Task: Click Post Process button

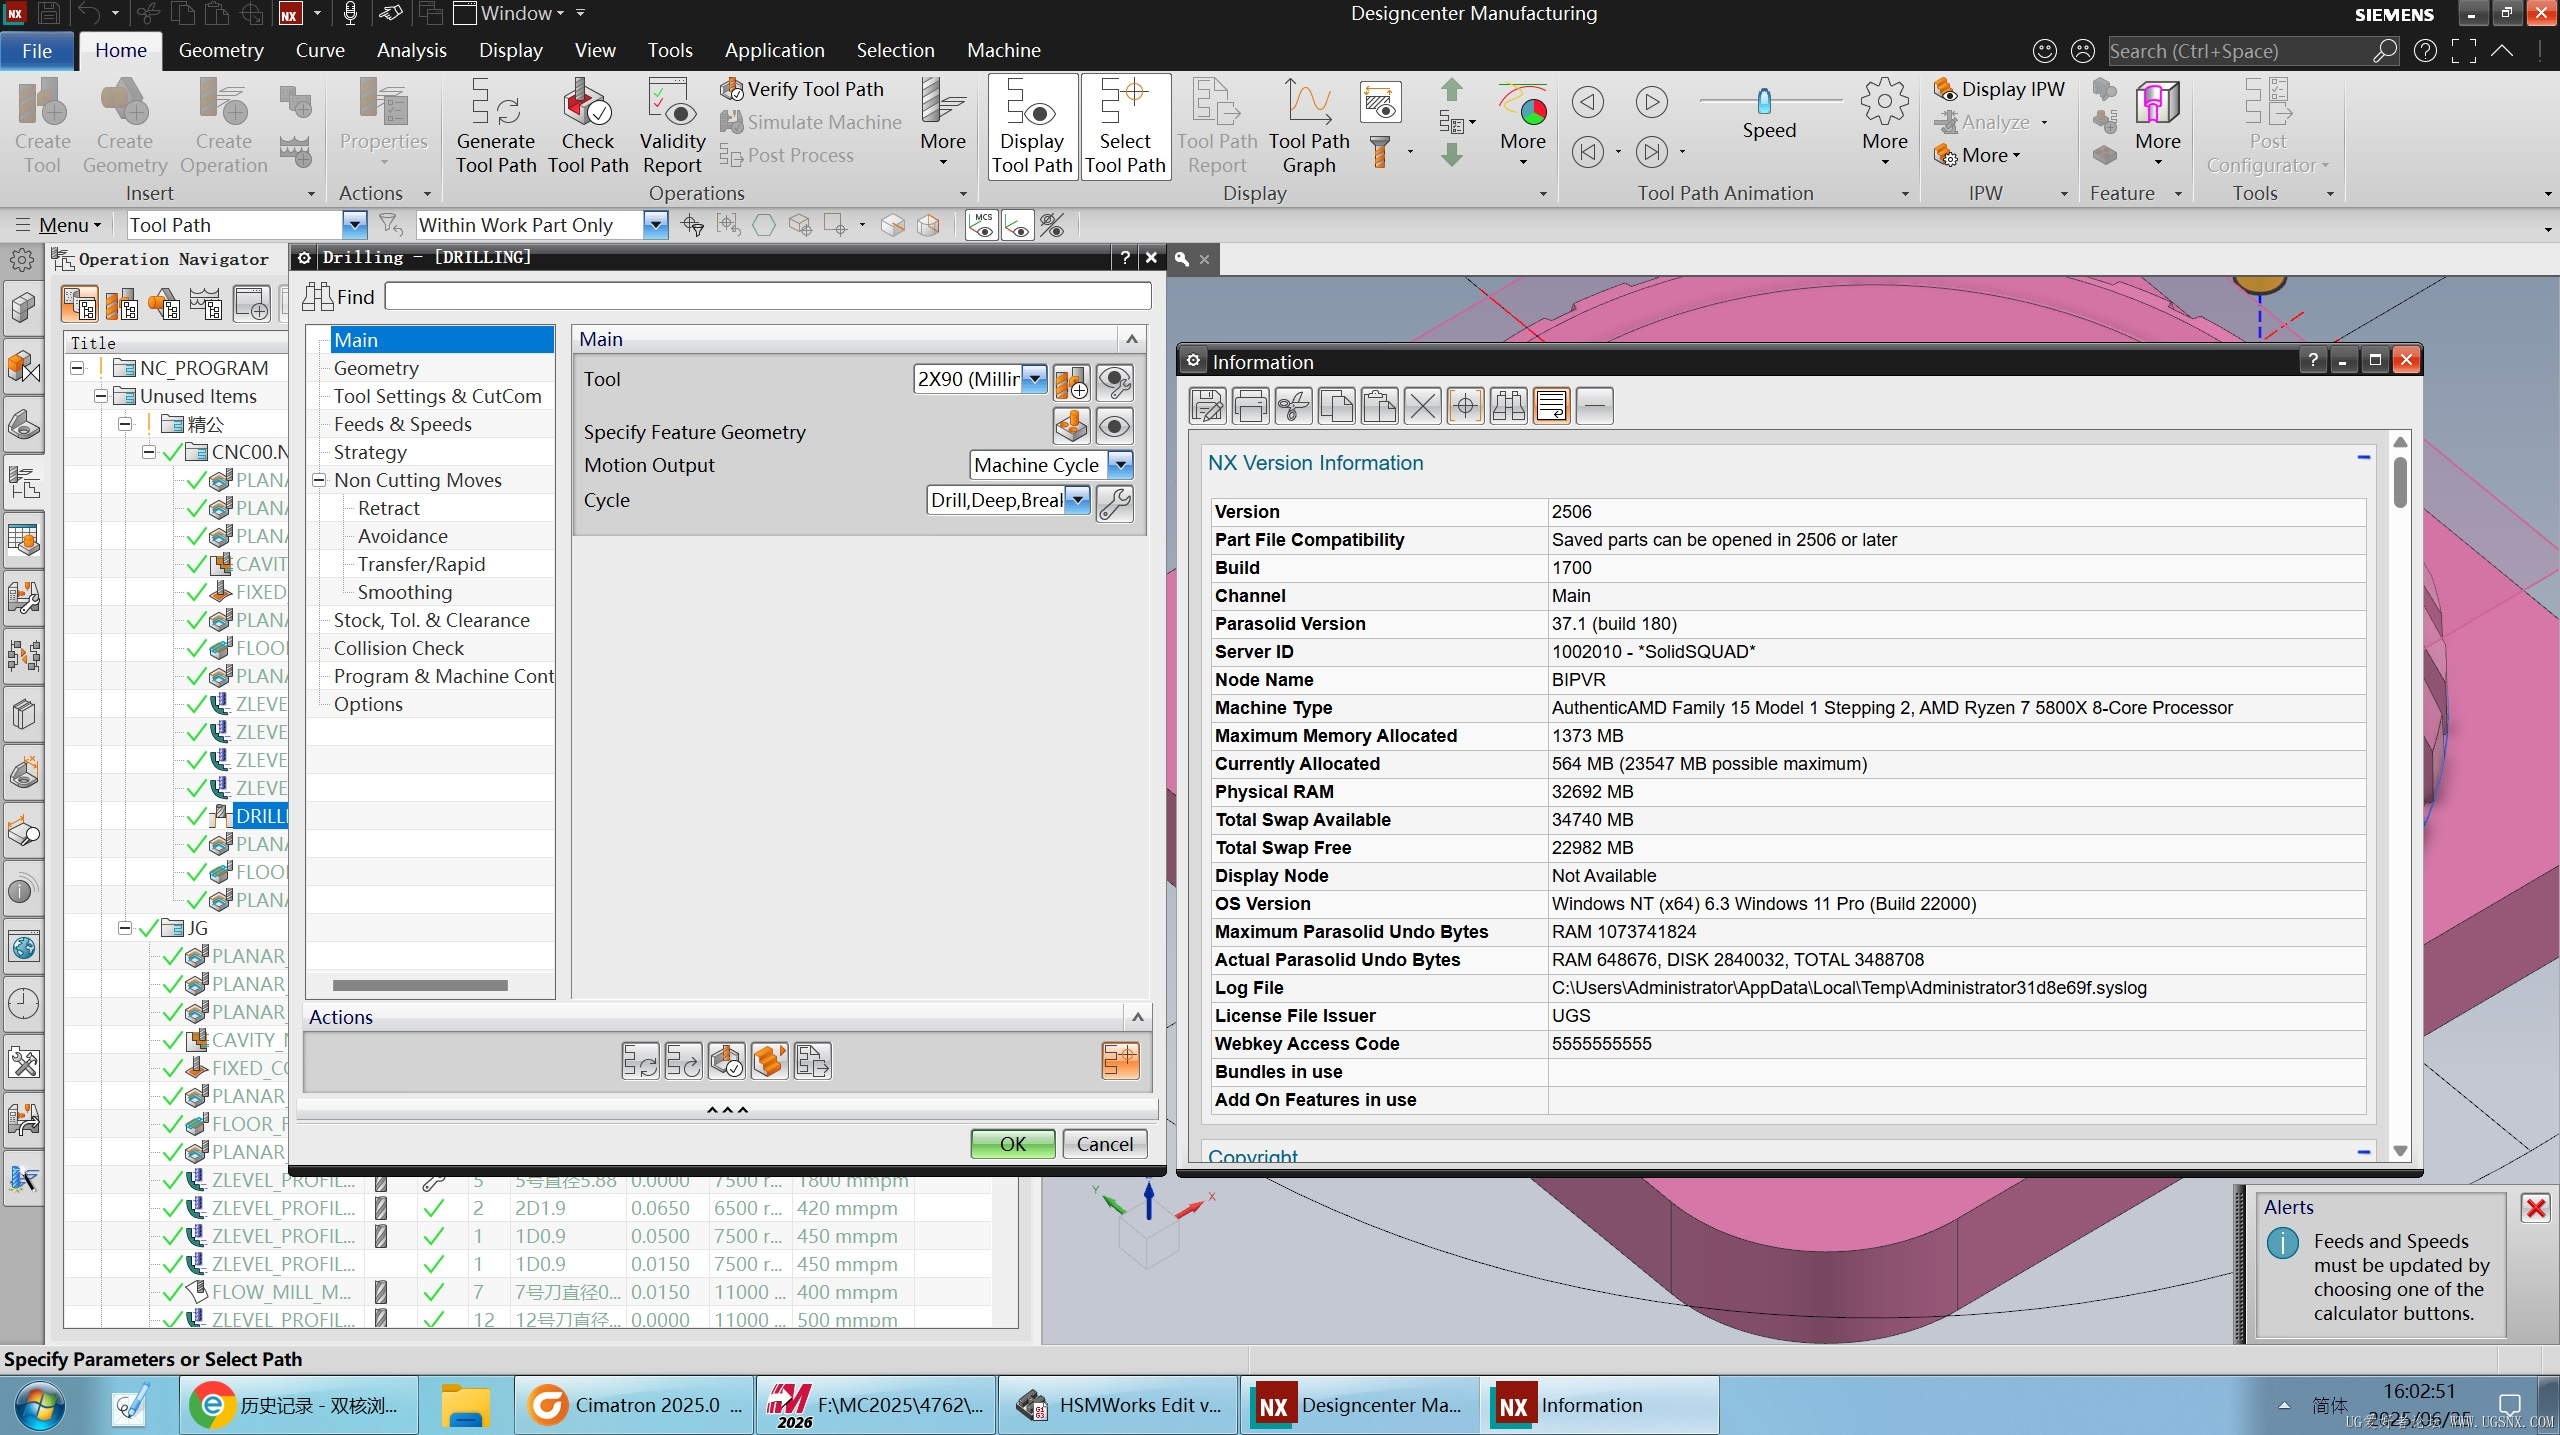Action: [x=787, y=155]
